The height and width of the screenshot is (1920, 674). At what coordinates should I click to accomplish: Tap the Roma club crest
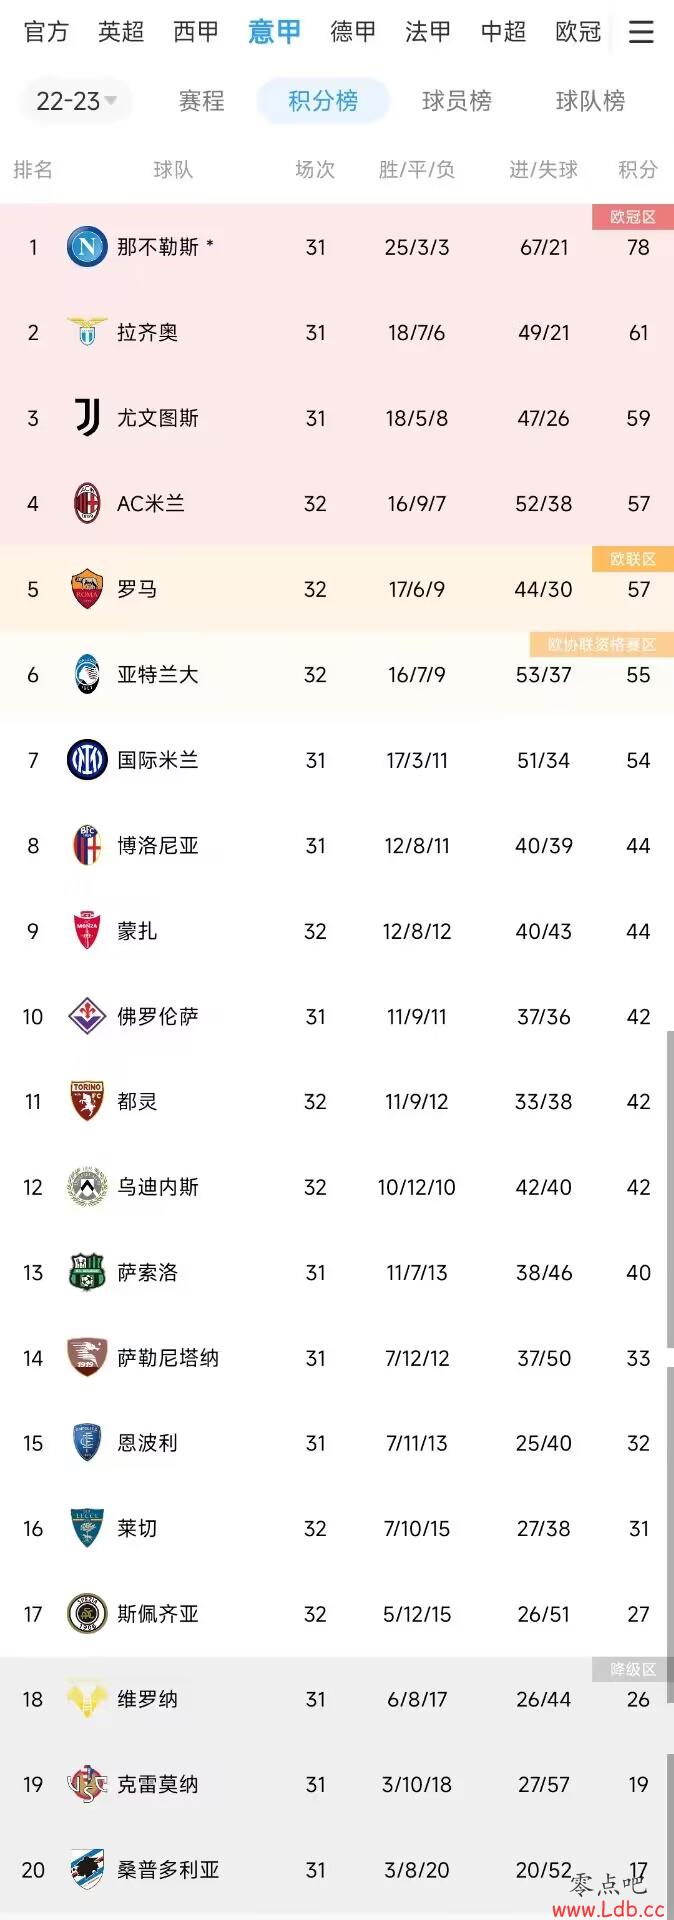click(x=87, y=589)
